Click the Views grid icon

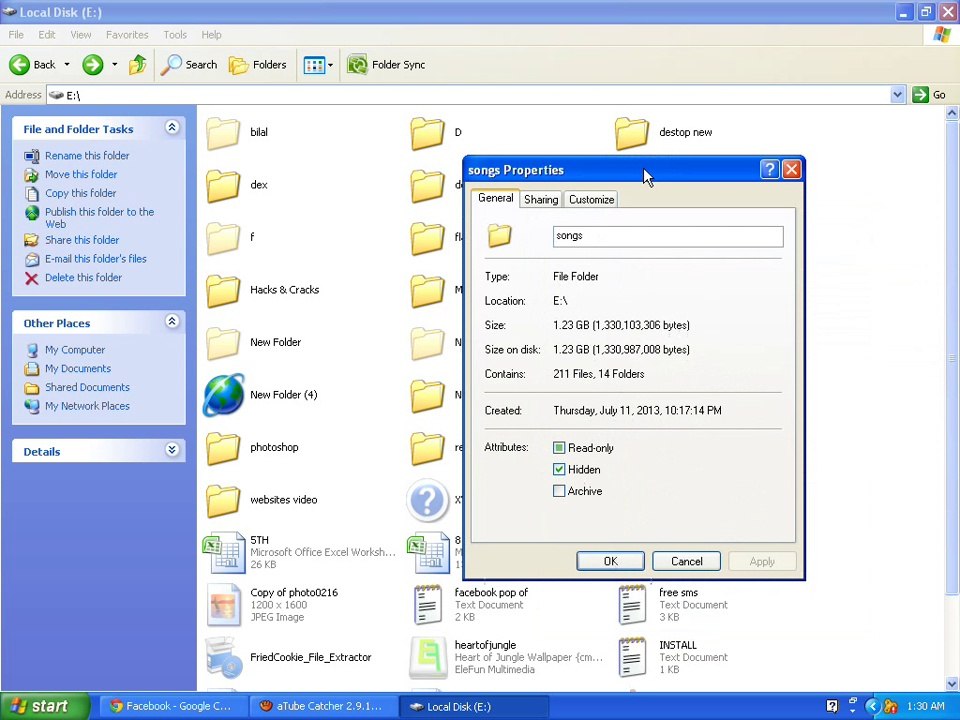314,65
